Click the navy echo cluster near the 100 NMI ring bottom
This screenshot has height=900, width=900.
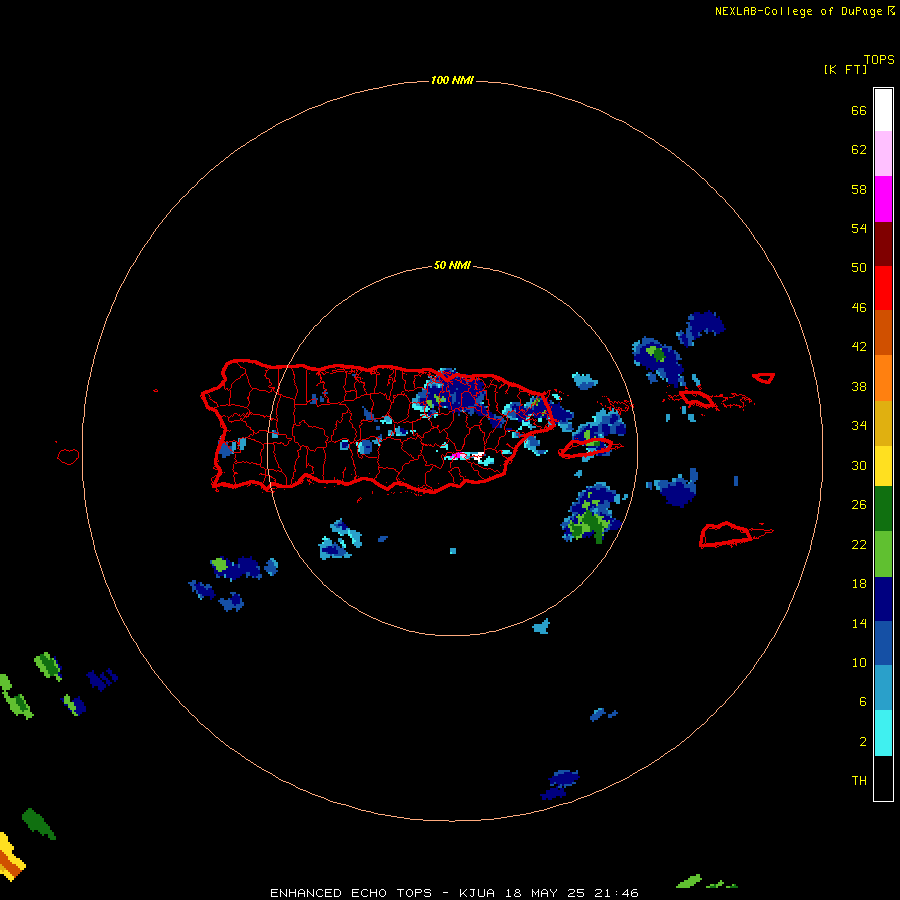point(561,785)
